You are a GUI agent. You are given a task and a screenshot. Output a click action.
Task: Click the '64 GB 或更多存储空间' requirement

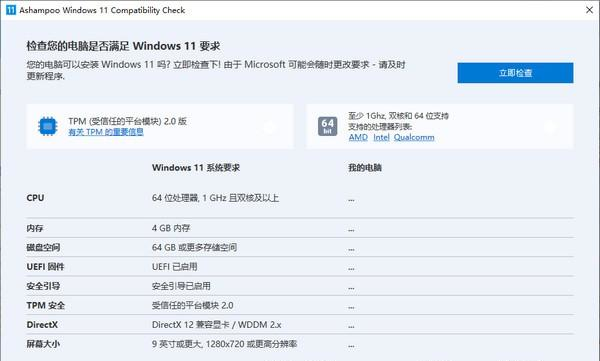tap(194, 247)
